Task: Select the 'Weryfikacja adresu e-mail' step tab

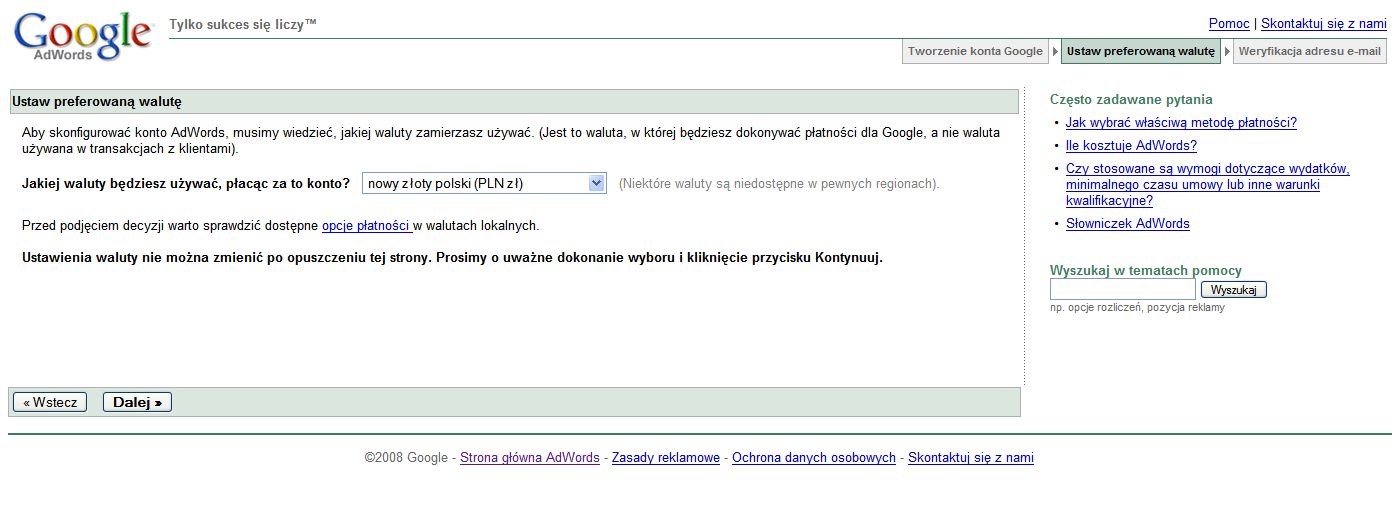Action: (x=1309, y=52)
